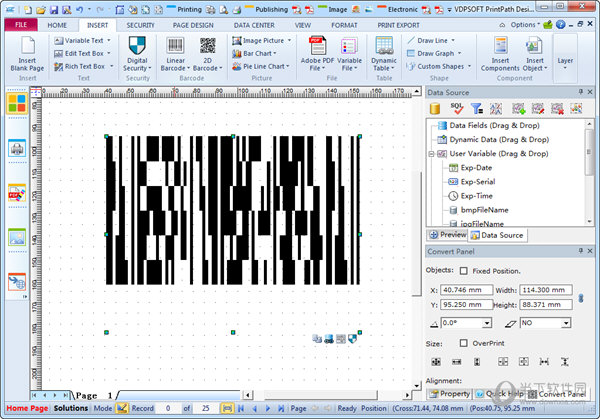Click Solutions link in status bar

coord(71,408)
